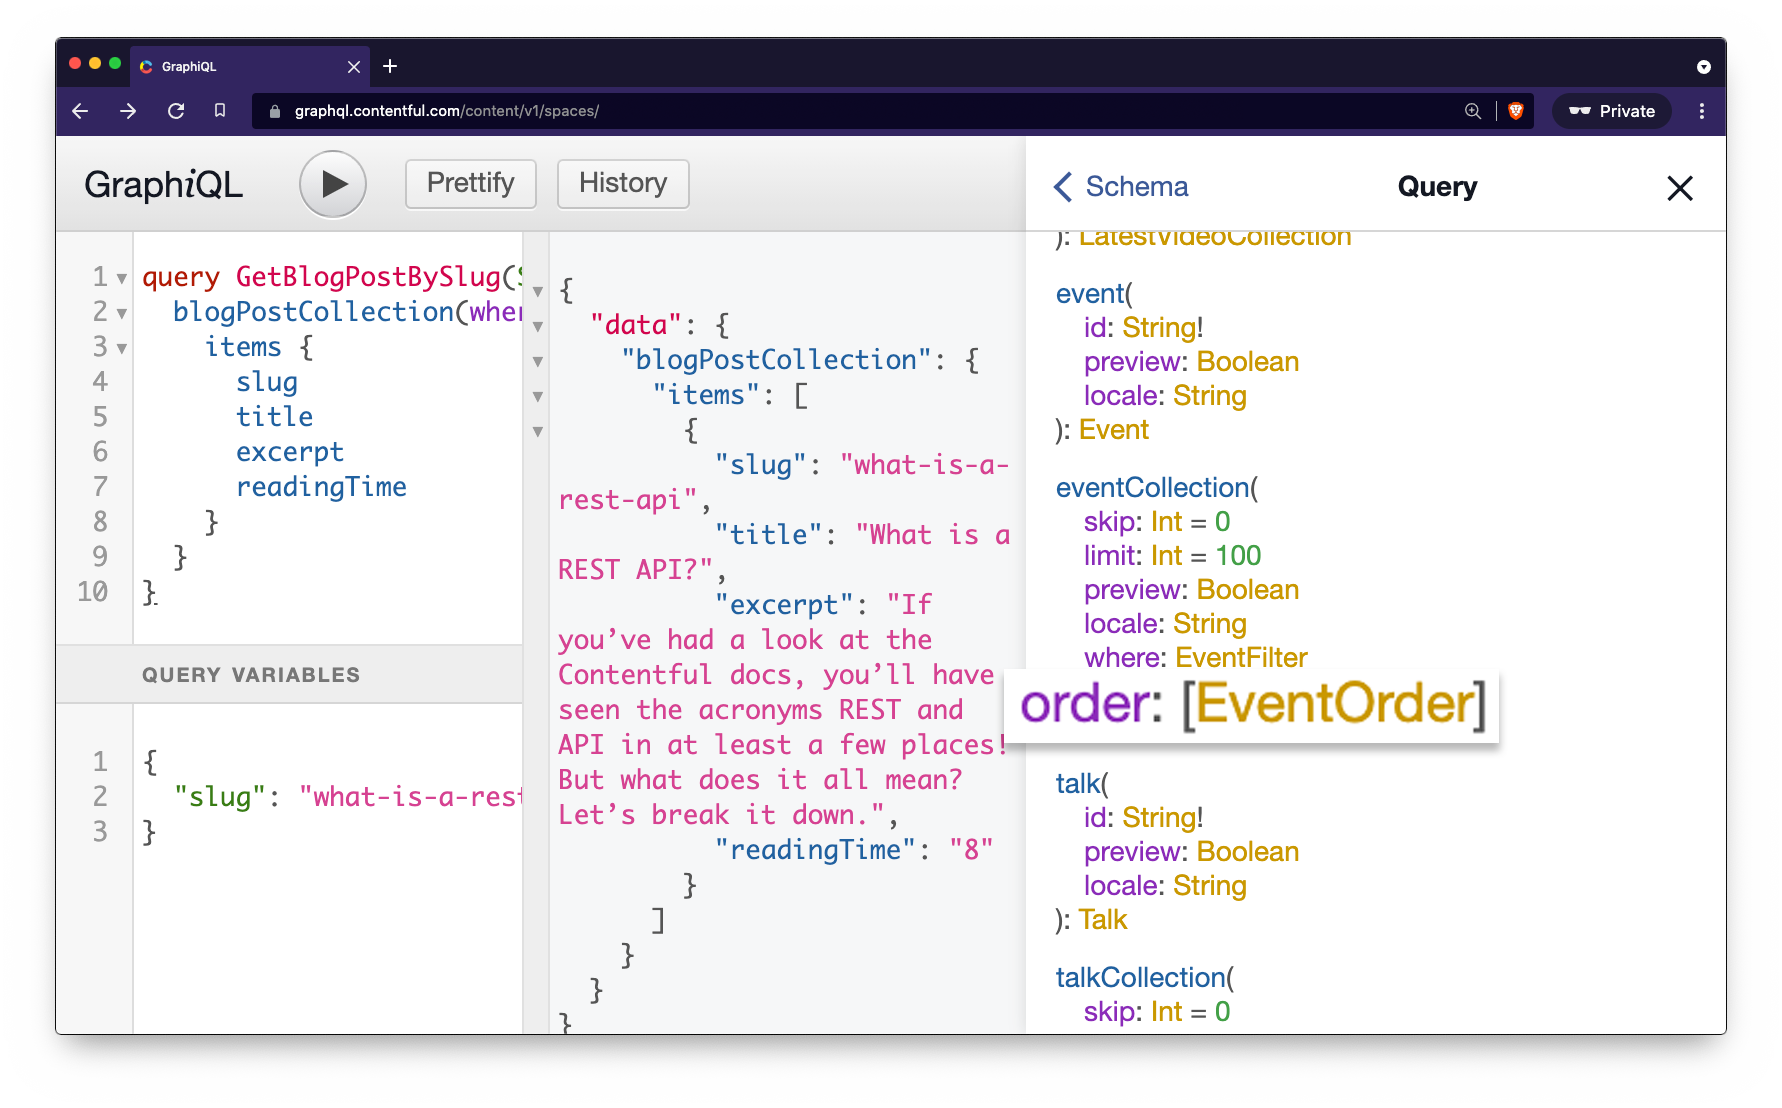This screenshot has width=1782, height=1108.
Task: Click the title field on line 5
Action: [275, 417]
